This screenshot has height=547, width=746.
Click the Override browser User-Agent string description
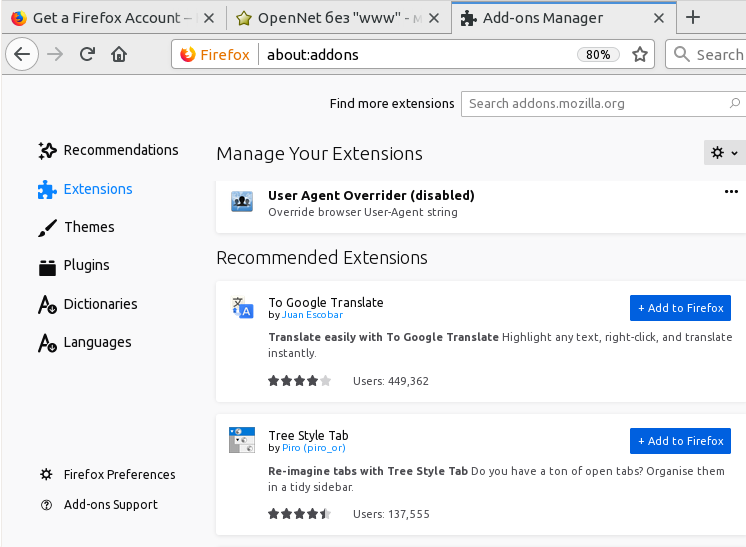pyautogui.click(x=363, y=212)
